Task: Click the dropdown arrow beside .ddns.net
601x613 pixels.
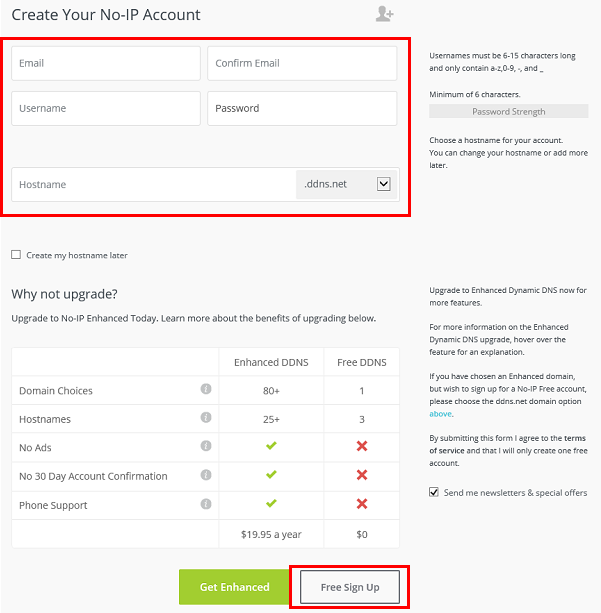Action: [384, 184]
